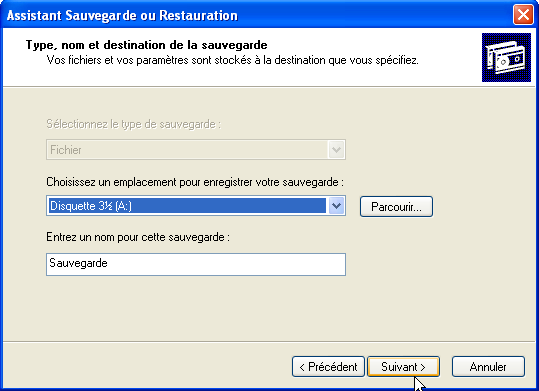Continue with the Suivant button
This screenshot has width=539, height=391.
click(403, 367)
